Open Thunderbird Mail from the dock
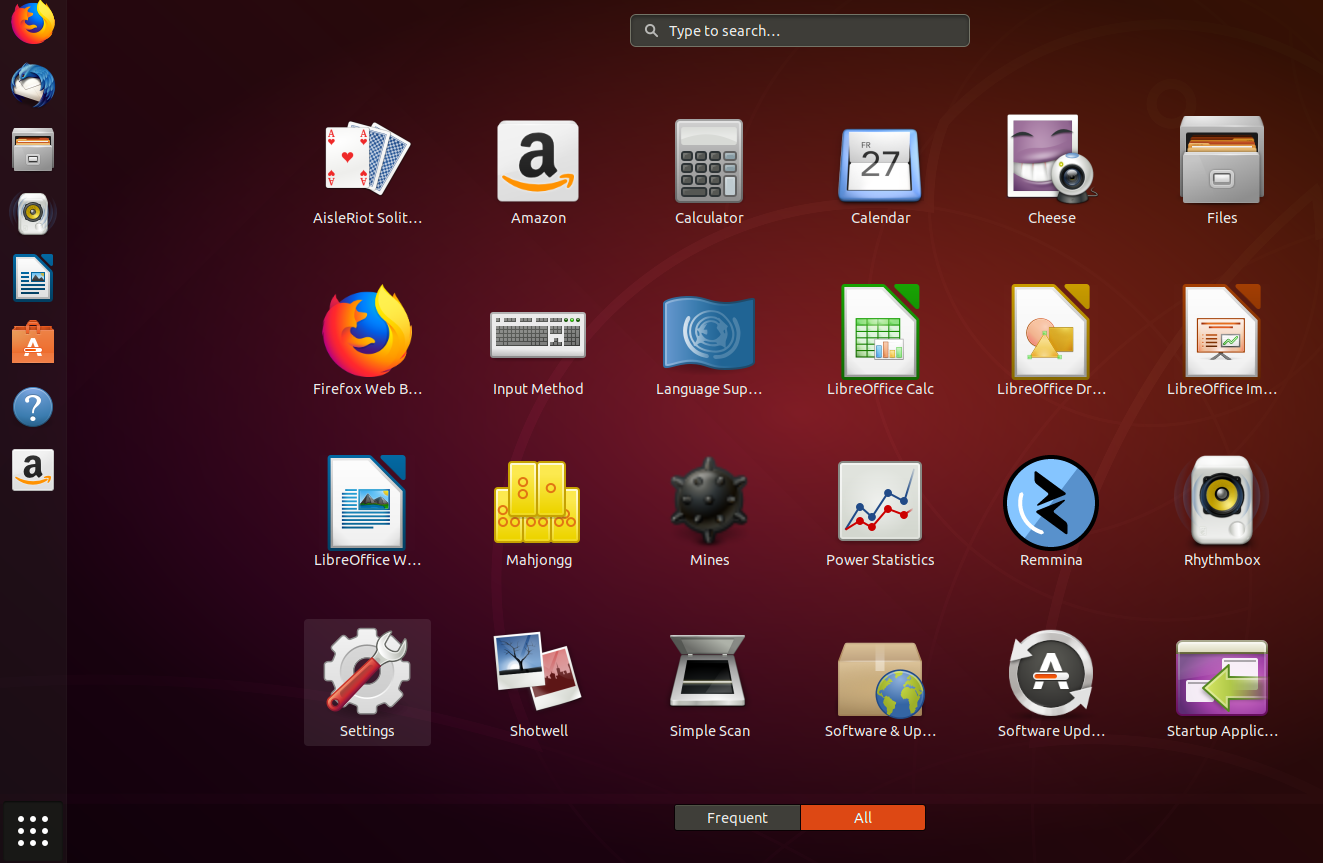Image resolution: width=1323 pixels, height=863 pixels. click(33, 85)
